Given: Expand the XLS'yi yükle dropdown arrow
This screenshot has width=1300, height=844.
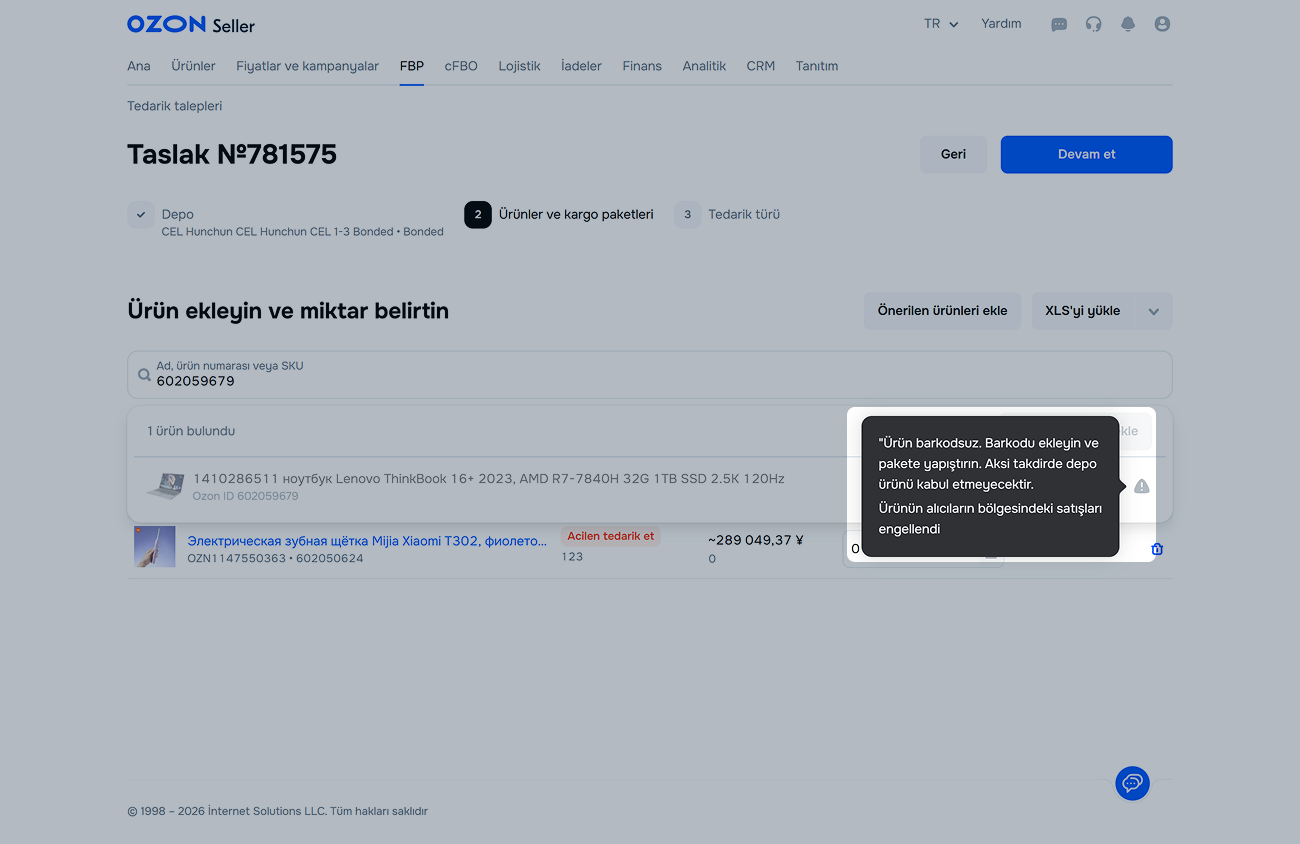Looking at the screenshot, I should [x=1154, y=311].
